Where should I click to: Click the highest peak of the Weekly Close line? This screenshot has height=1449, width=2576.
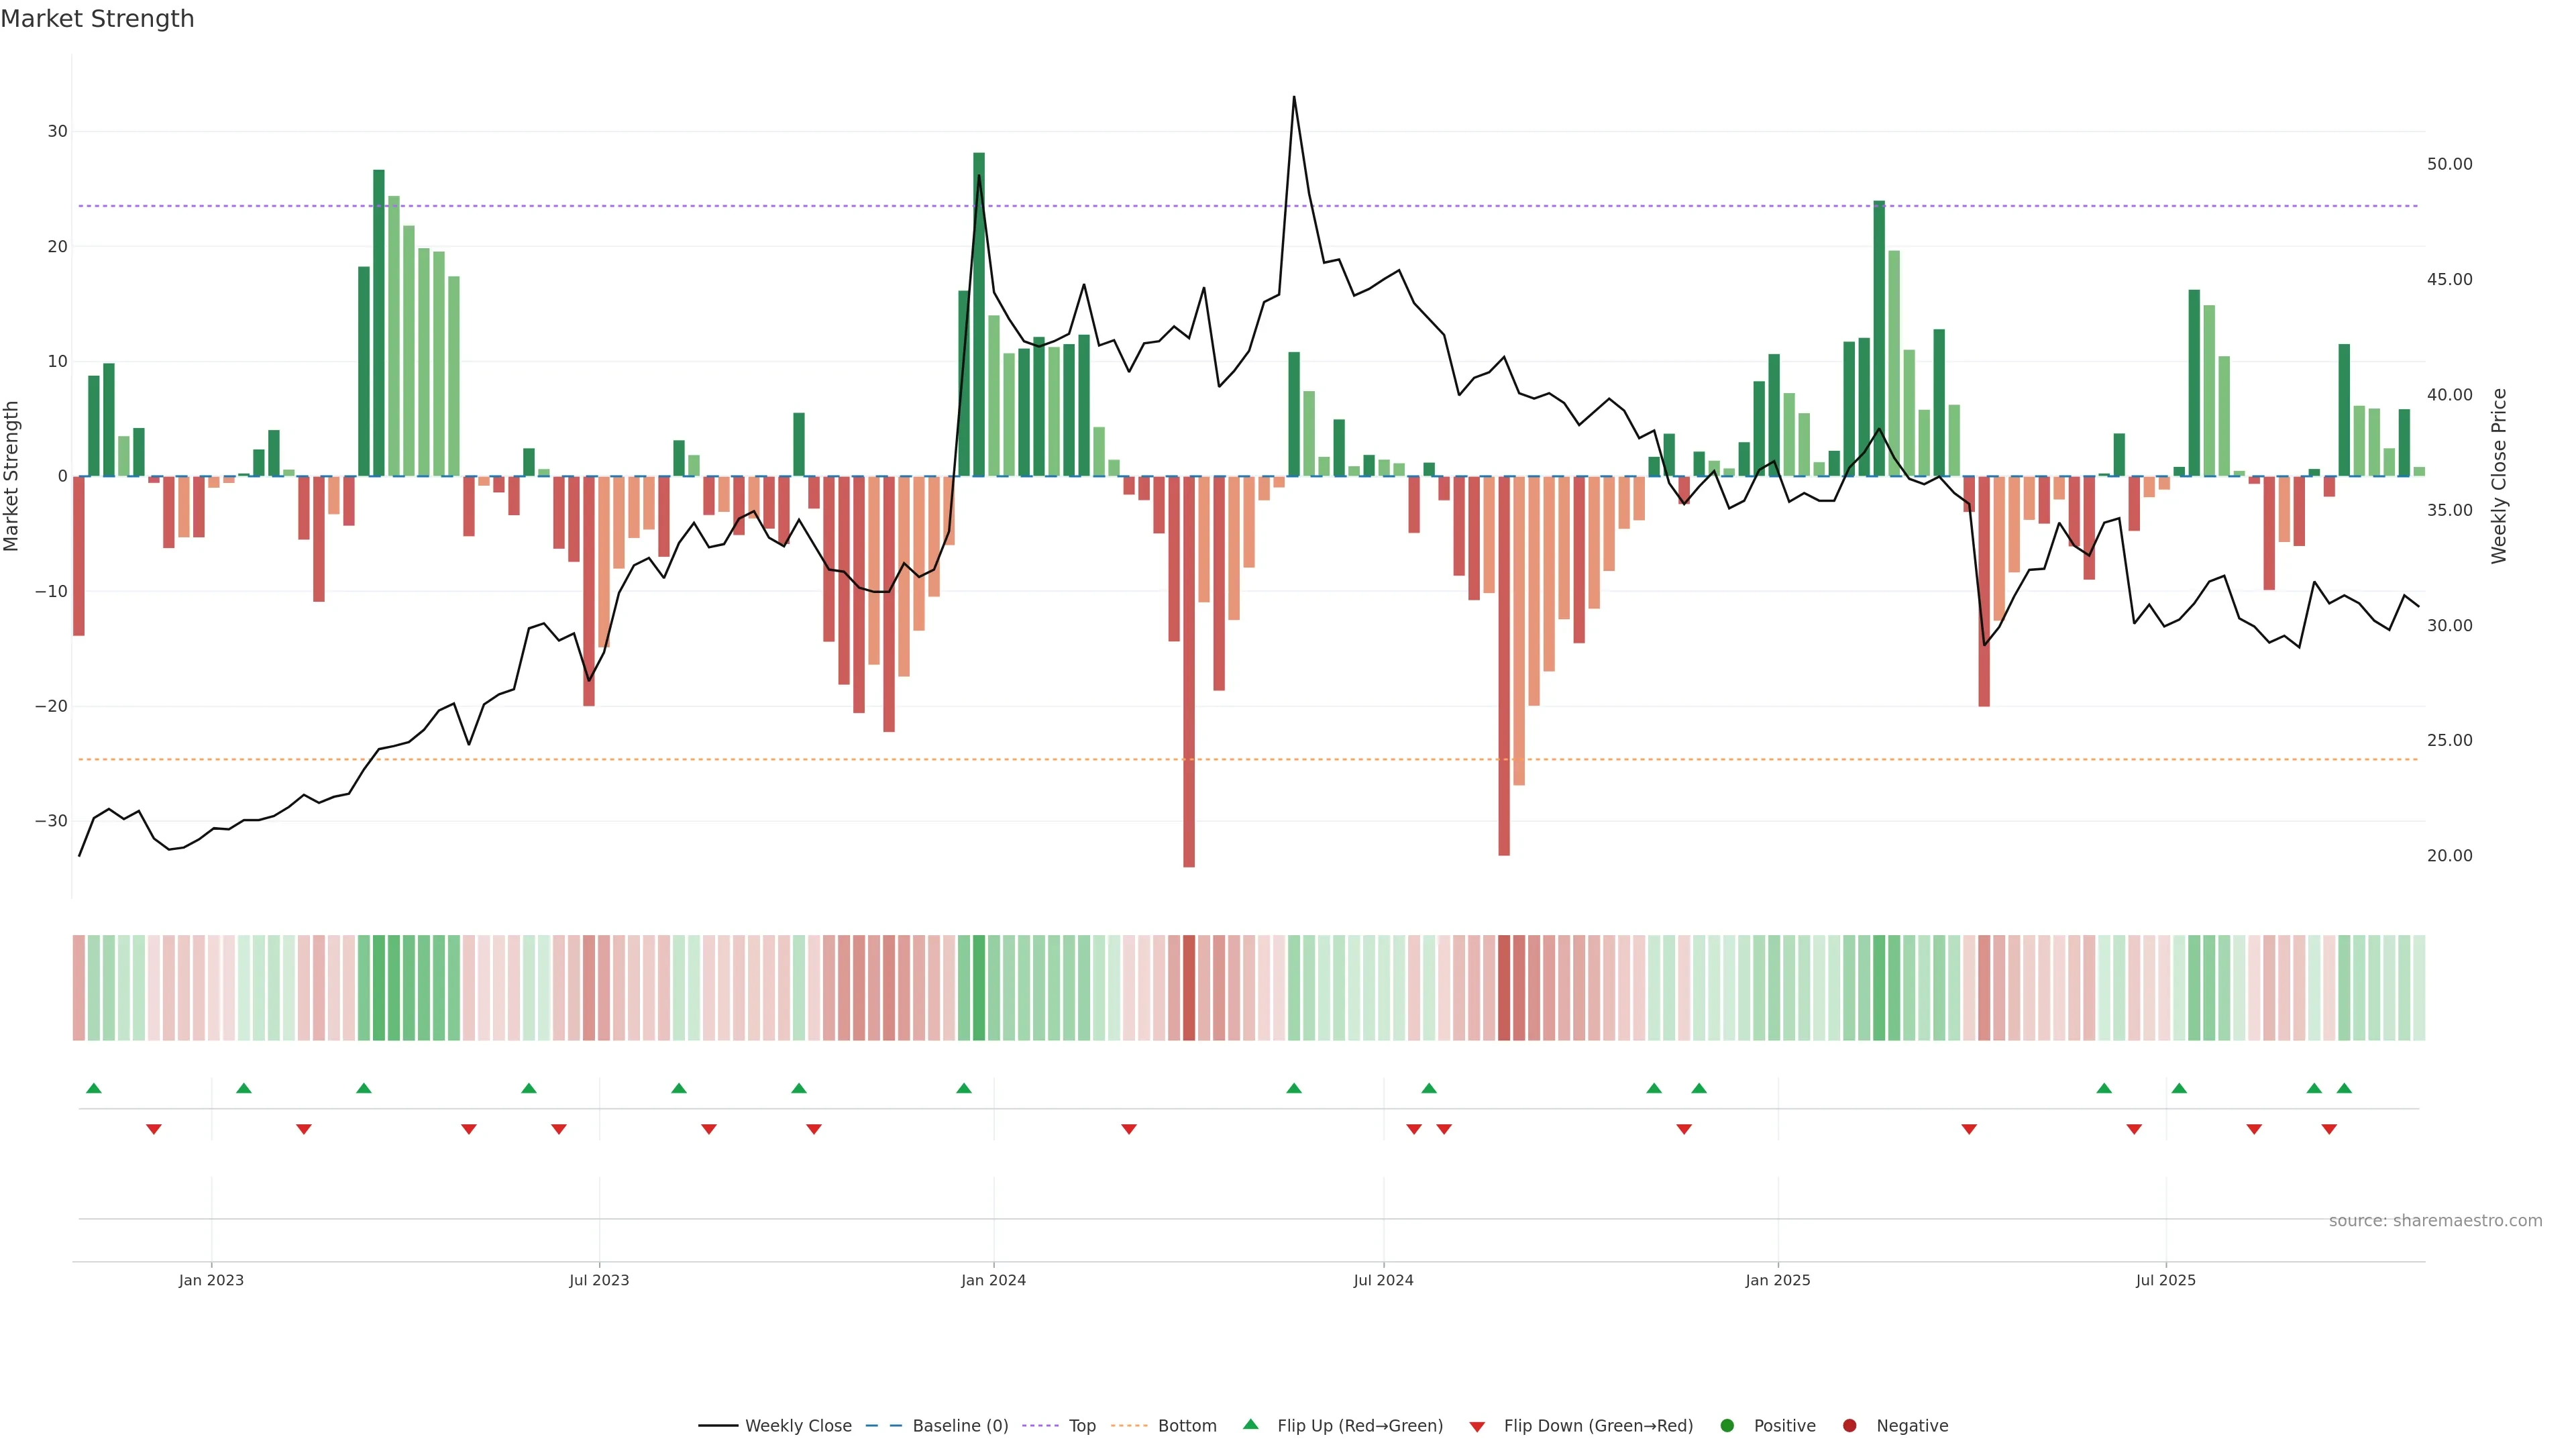tap(1294, 97)
